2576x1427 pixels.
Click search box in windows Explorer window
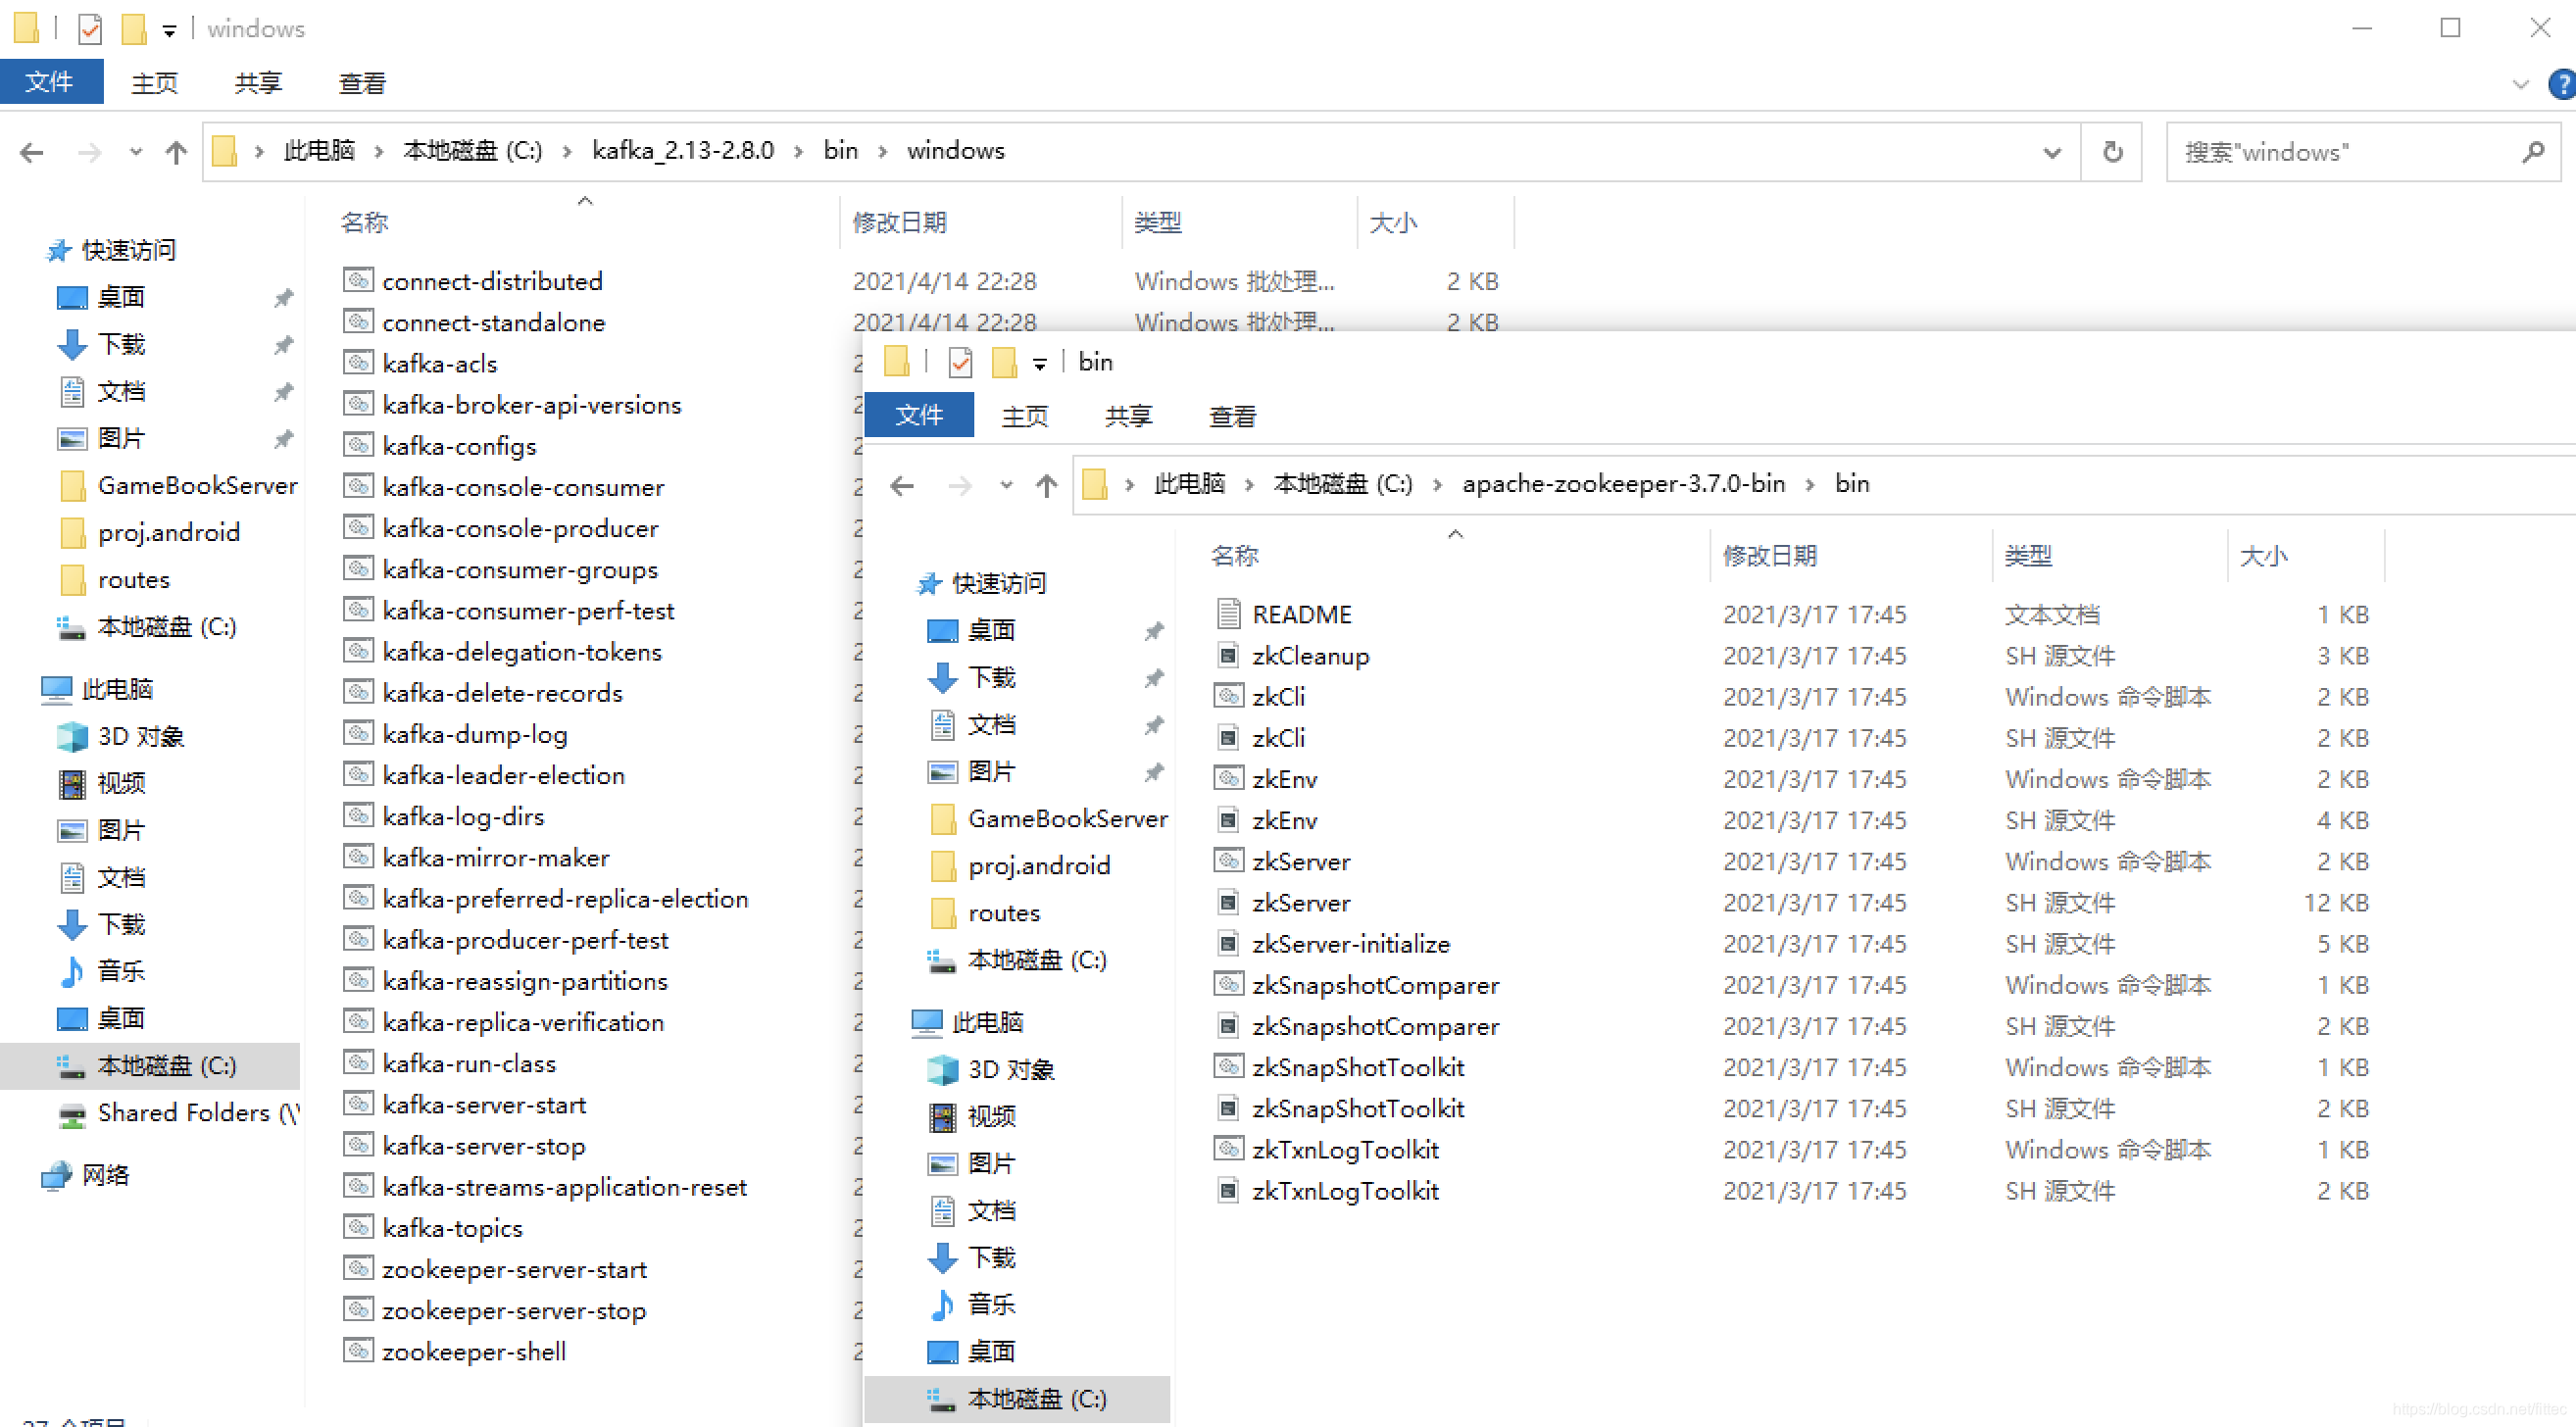click(2364, 152)
